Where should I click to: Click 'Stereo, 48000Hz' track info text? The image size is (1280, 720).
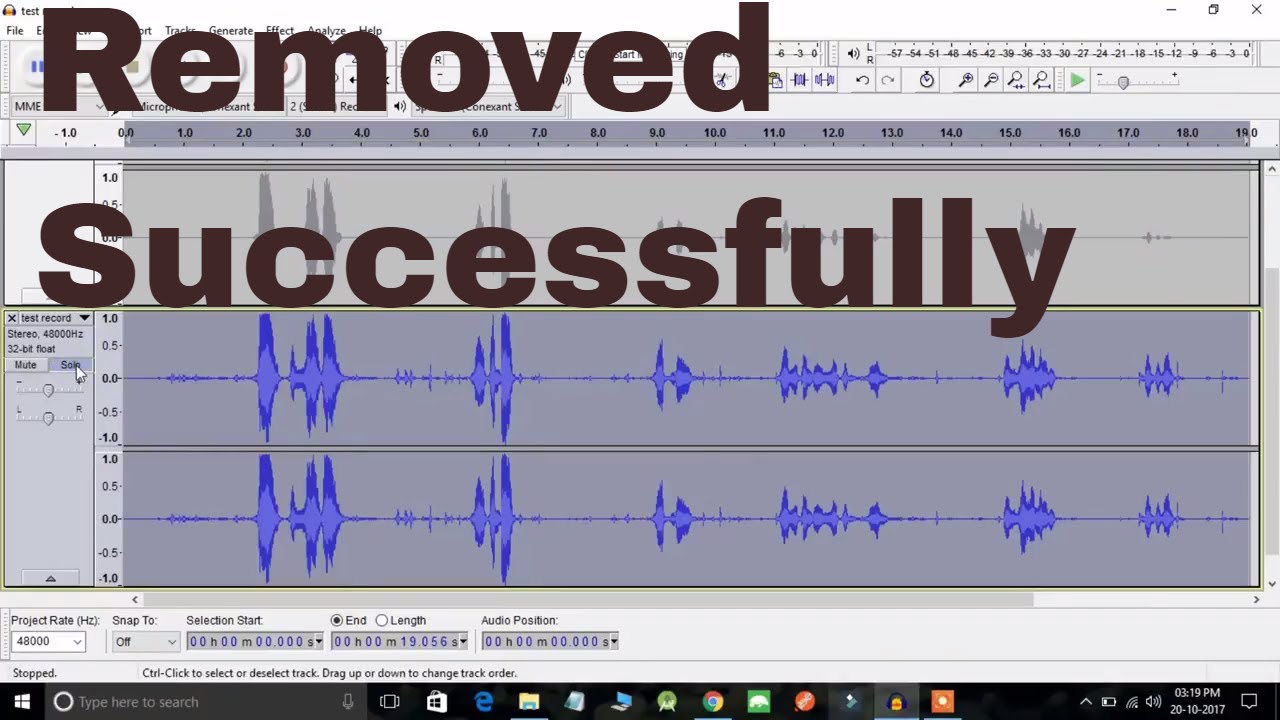tap(45, 334)
